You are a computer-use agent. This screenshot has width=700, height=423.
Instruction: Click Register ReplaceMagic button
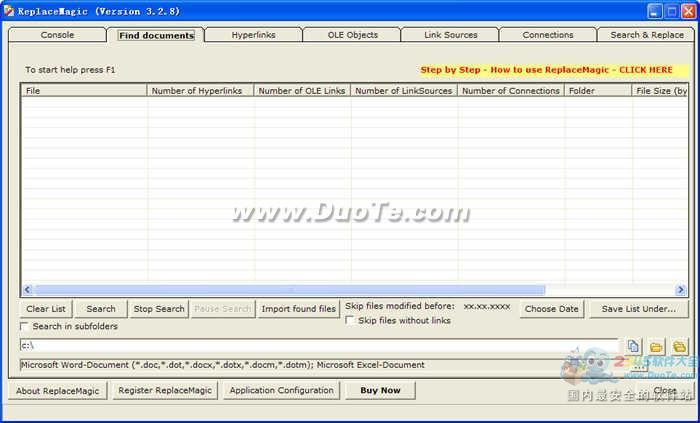(x=165, y=390)
